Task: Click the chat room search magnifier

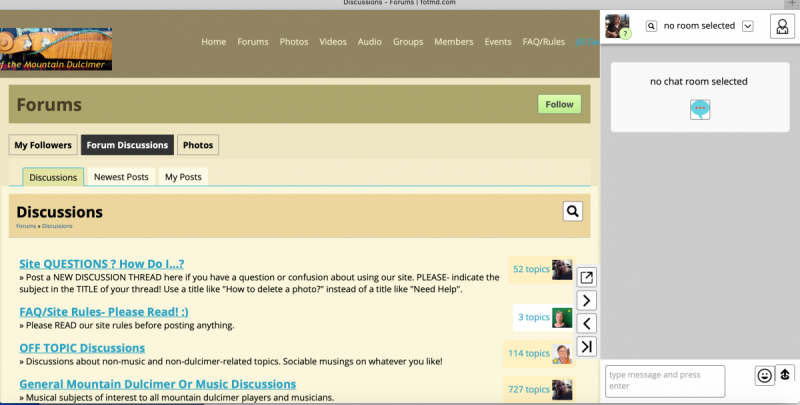Action: (651, 26)
